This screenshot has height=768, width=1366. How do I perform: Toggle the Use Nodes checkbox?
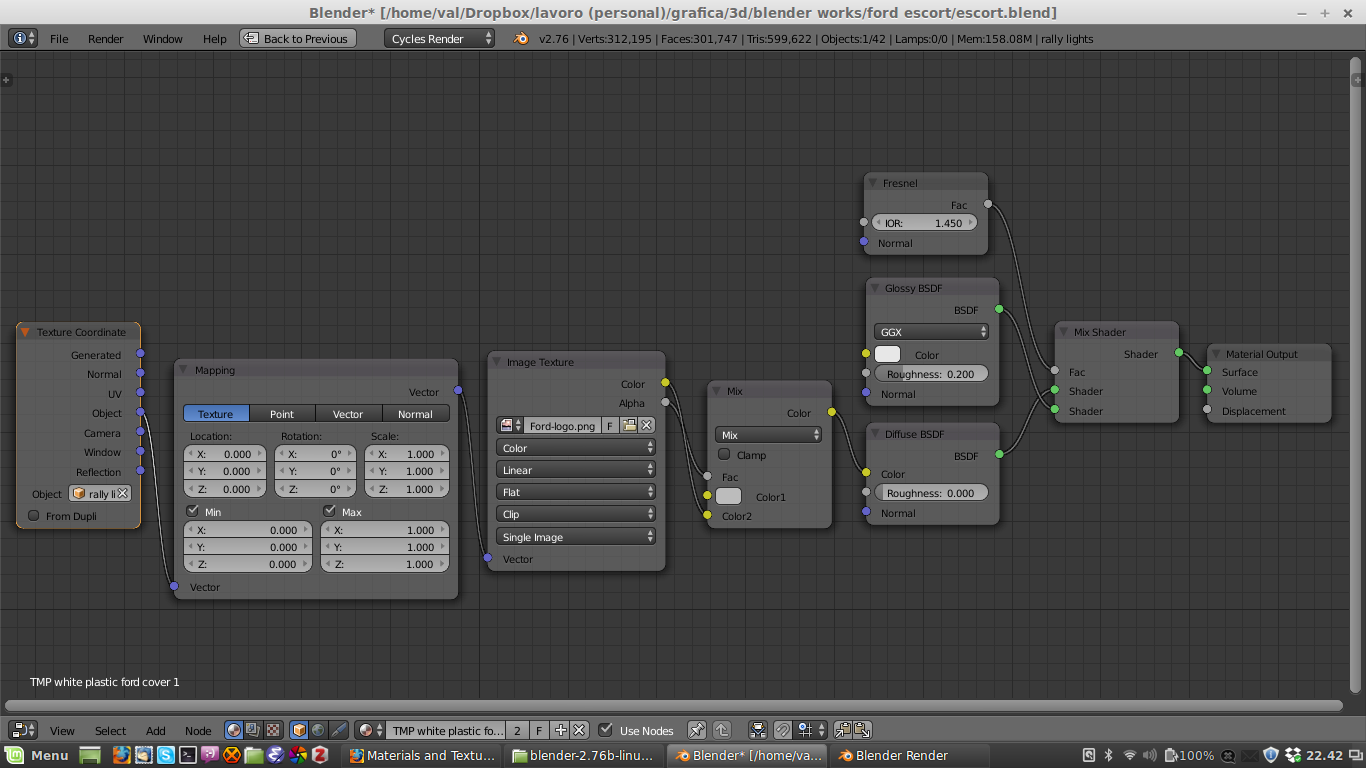pos(606,730)
